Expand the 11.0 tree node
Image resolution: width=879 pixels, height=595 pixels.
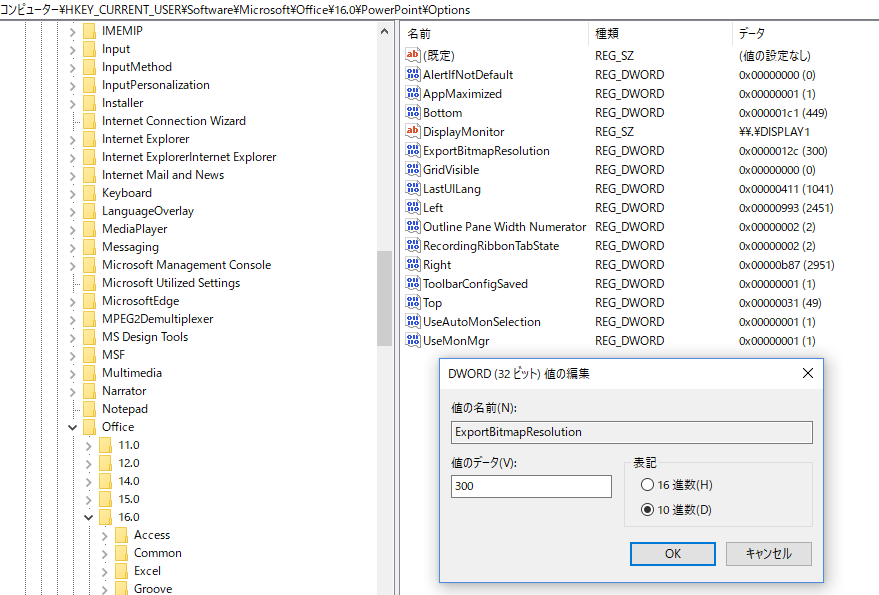click(89, 445)
